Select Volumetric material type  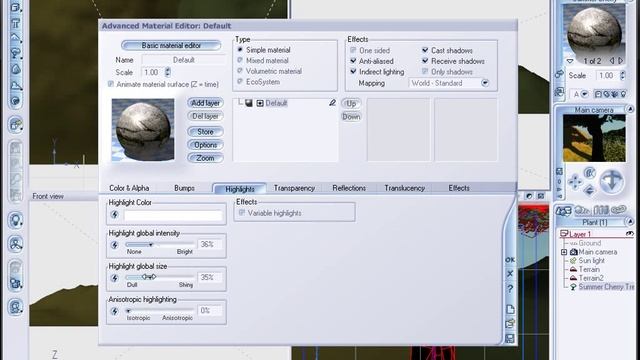240,71
